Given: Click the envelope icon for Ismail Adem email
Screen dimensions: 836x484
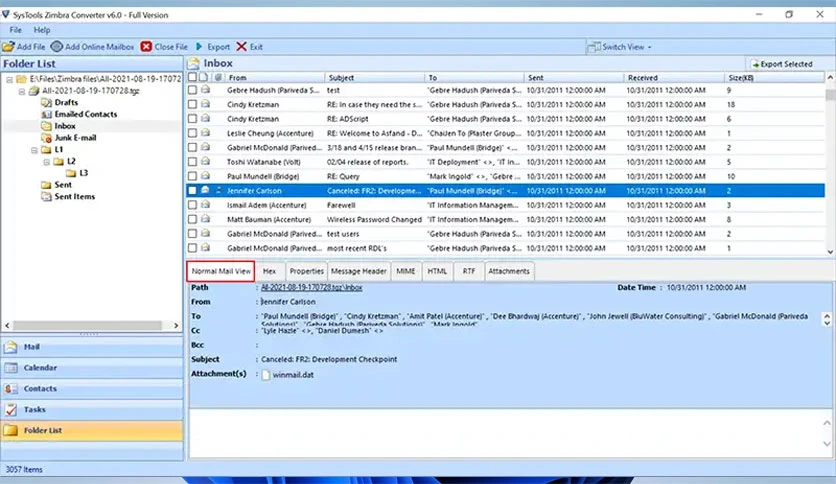Looking at the screenshot, I should pyautogui.click(x=205, y=205).
